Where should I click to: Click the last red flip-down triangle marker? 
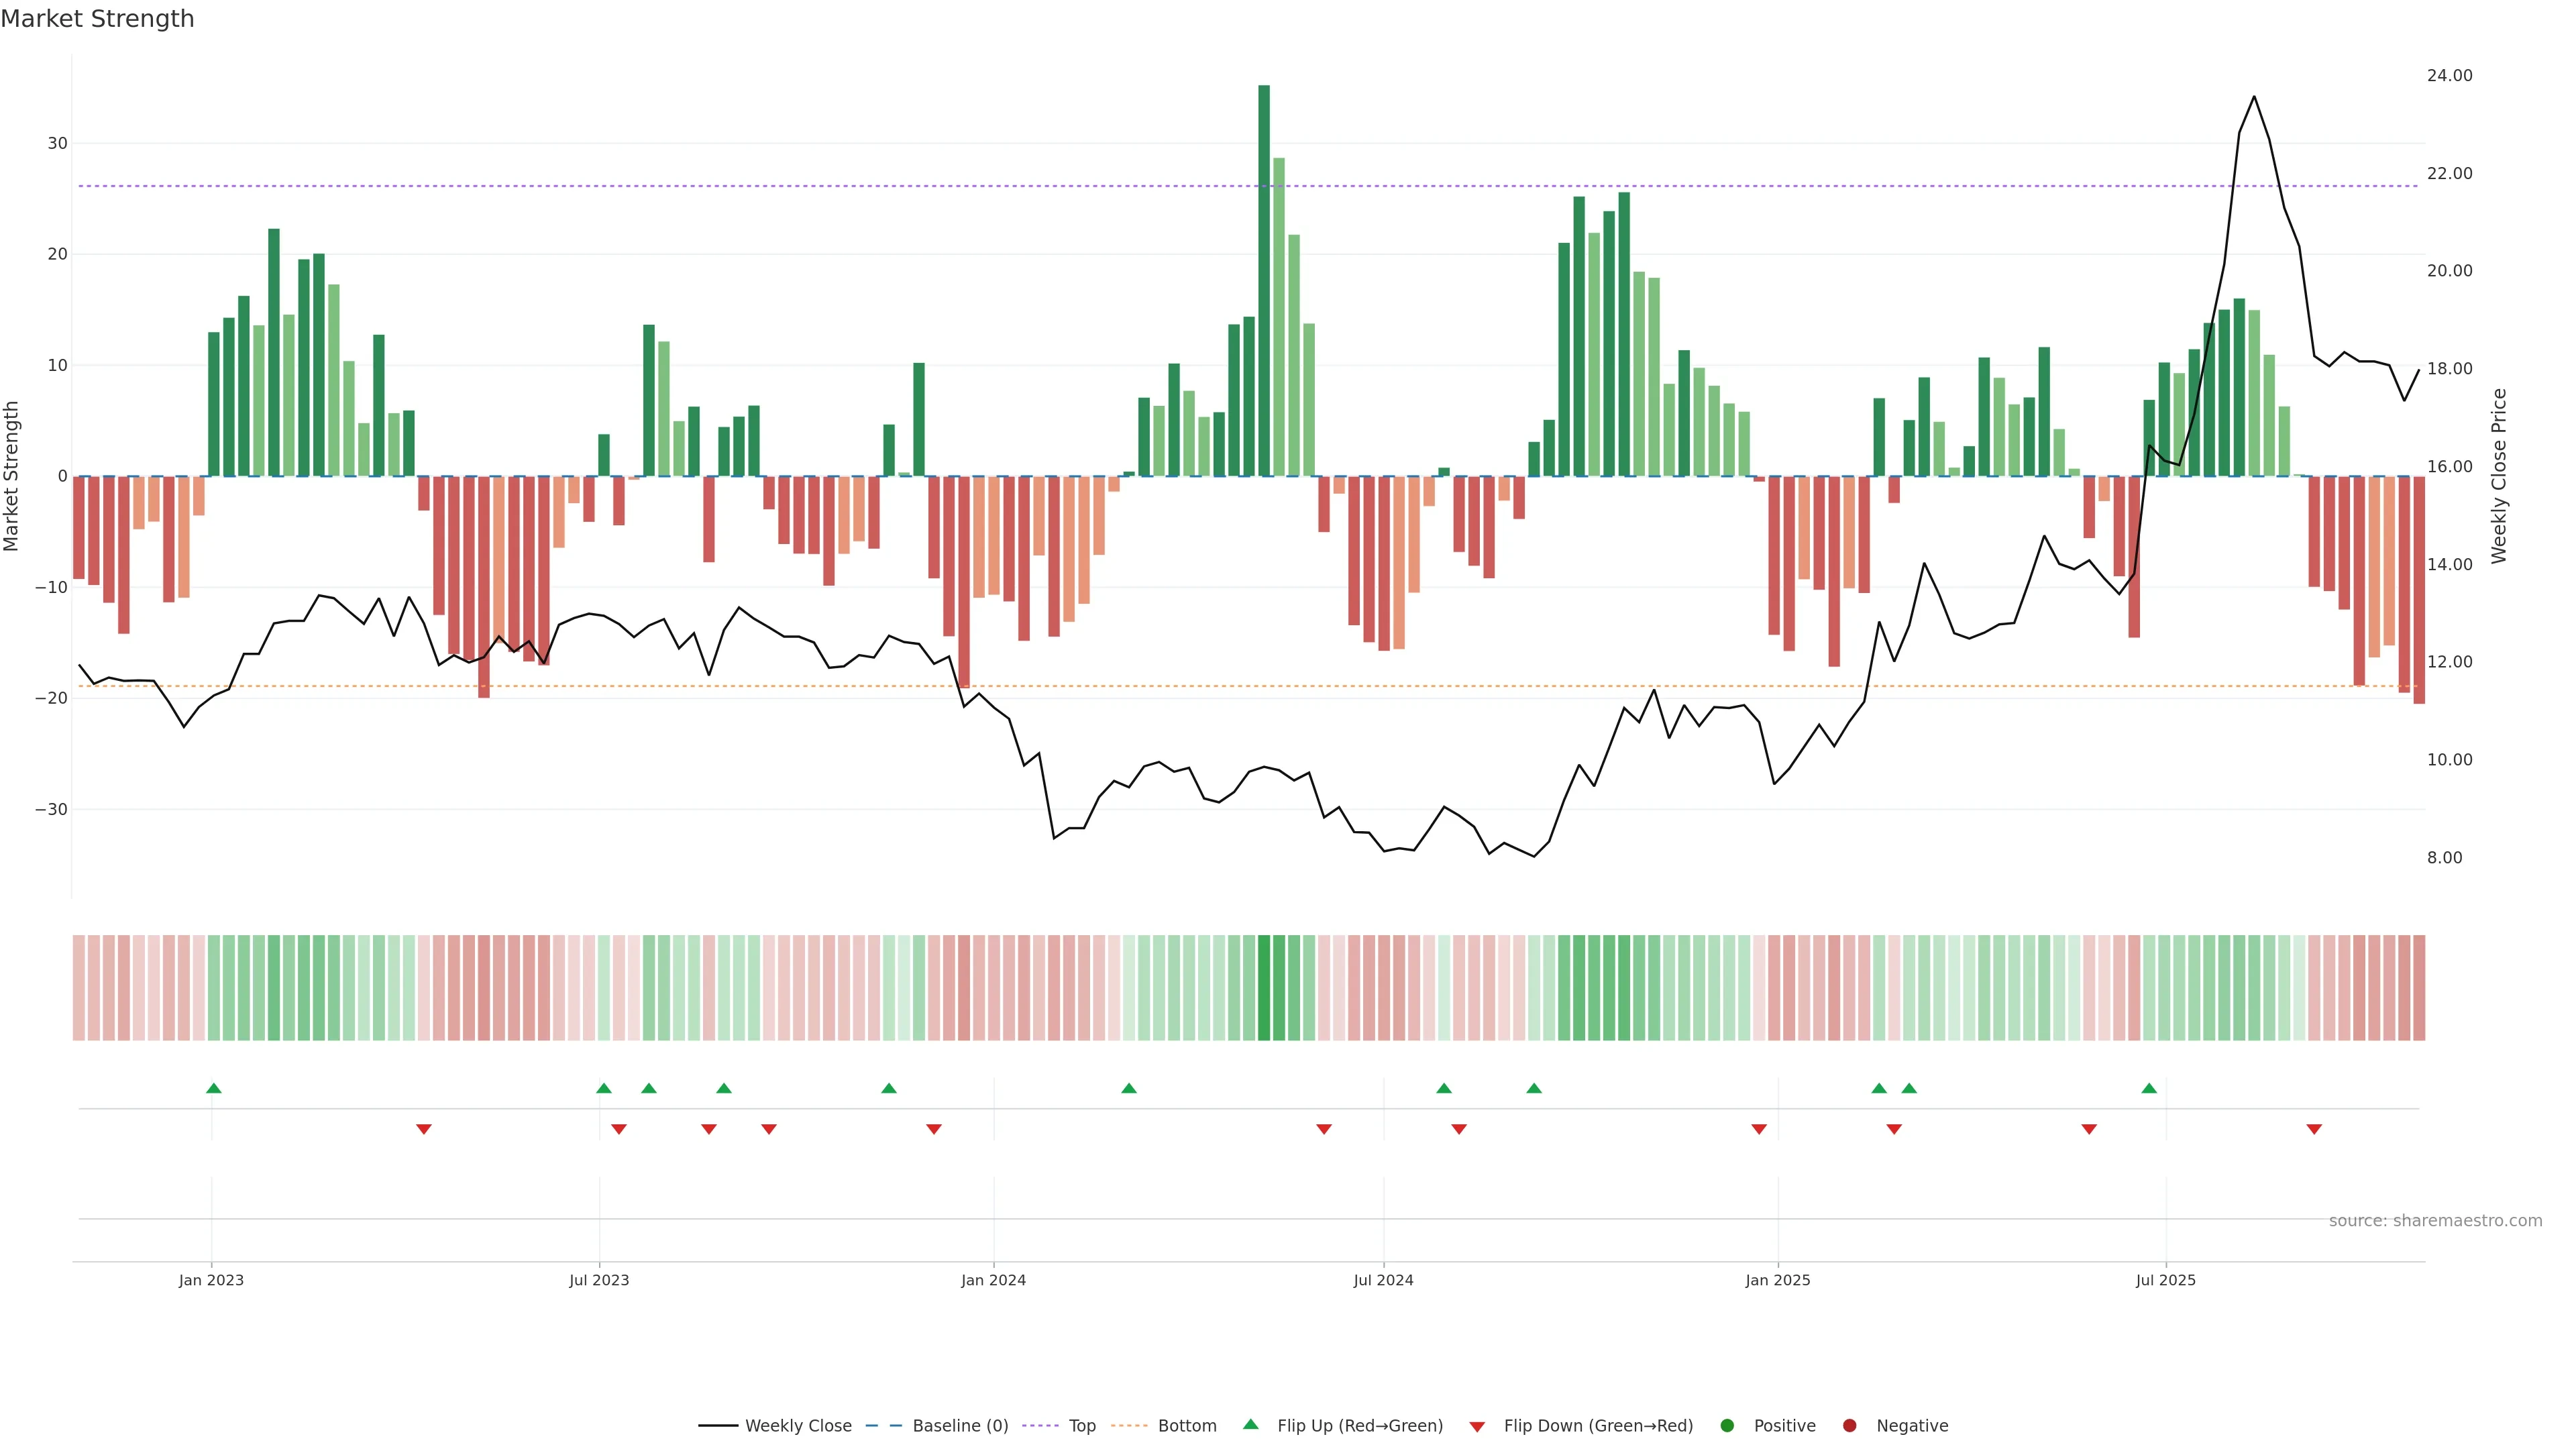(x=2314, y=1129)
